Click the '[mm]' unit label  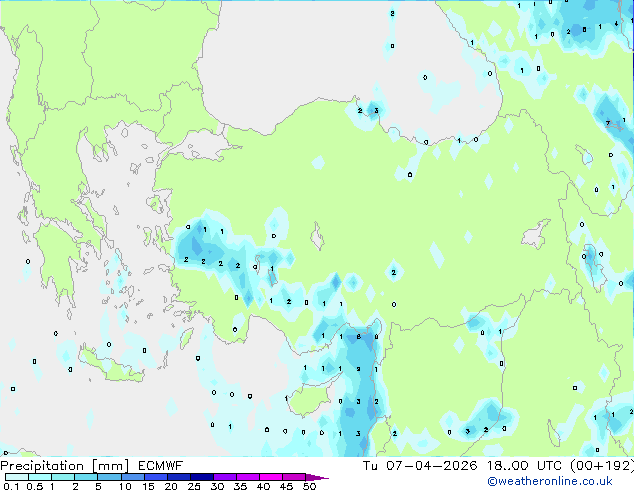point(110,466)
